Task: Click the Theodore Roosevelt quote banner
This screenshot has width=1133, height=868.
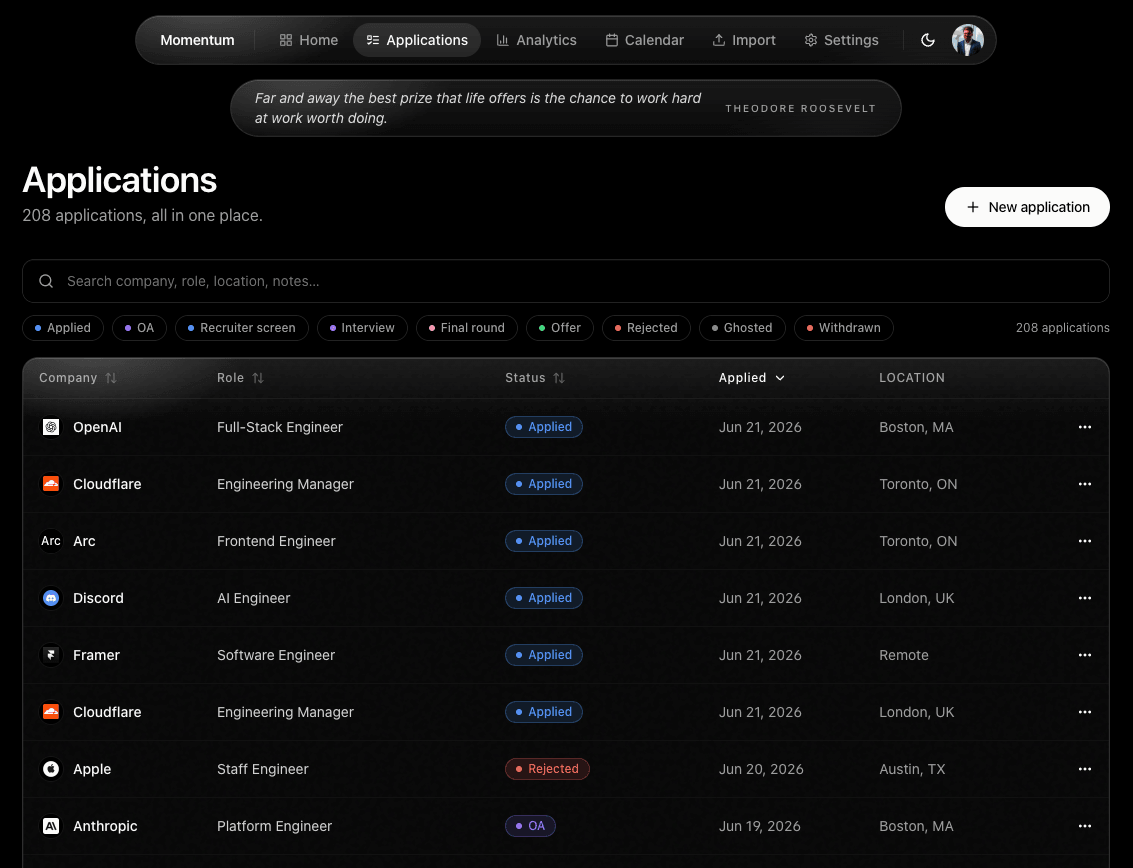Action: tap(566, 108)
